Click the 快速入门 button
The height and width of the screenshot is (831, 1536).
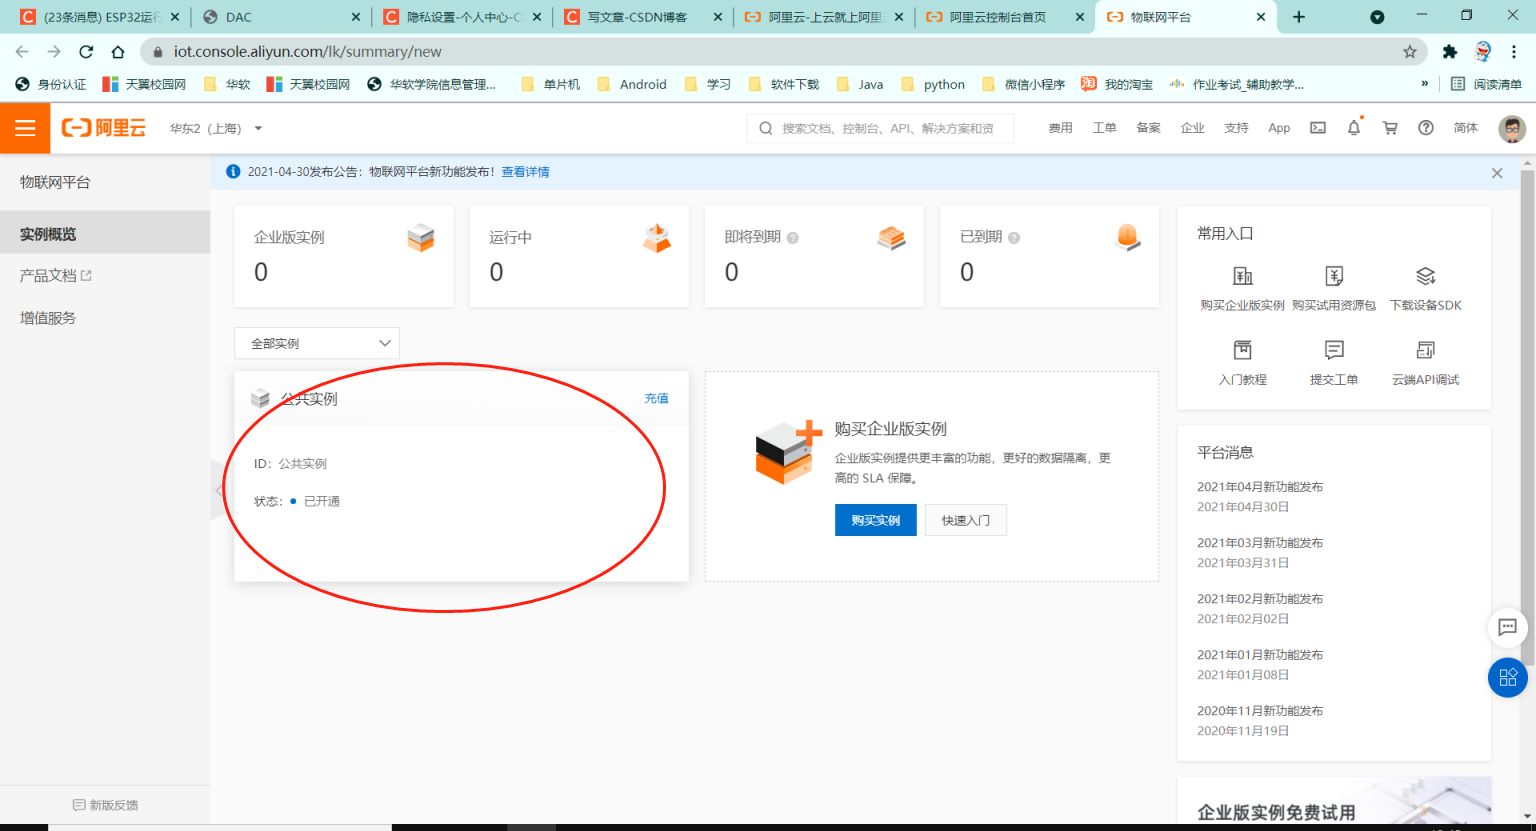tap(966, 520)
